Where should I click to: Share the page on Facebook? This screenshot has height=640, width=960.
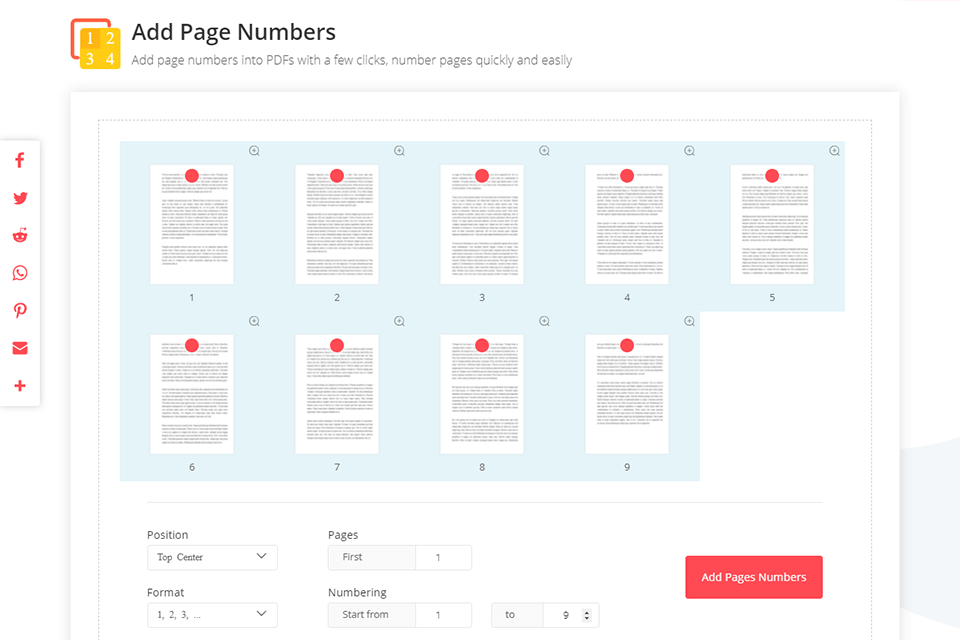20,160
